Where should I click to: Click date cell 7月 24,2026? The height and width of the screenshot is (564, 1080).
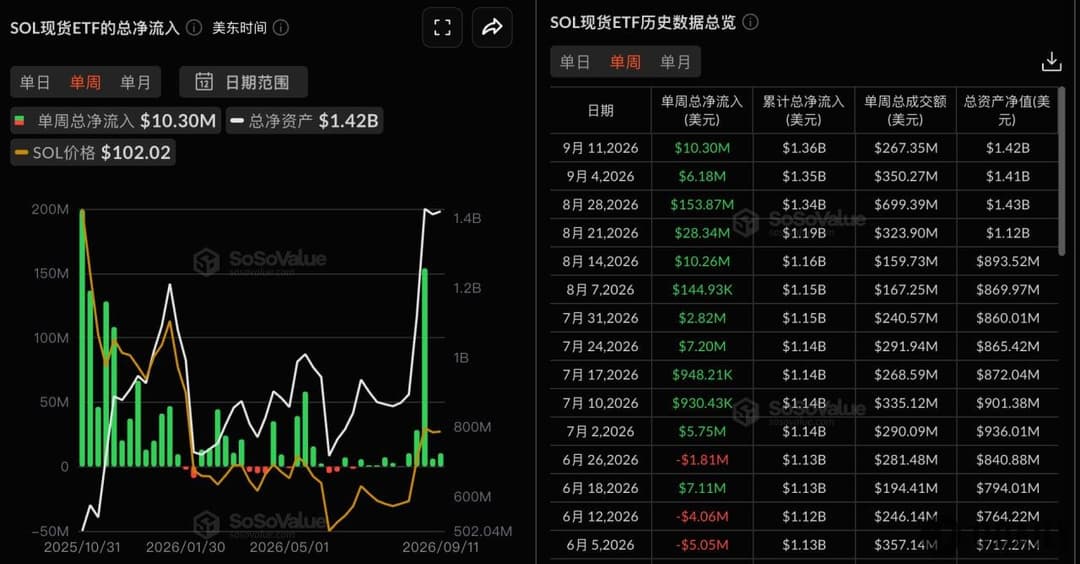pos(601,346)
